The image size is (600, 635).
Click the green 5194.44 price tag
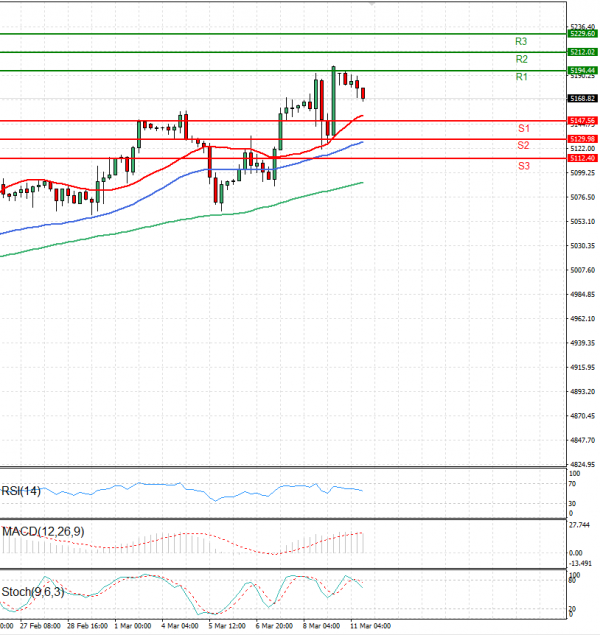(x=582, y=70)
